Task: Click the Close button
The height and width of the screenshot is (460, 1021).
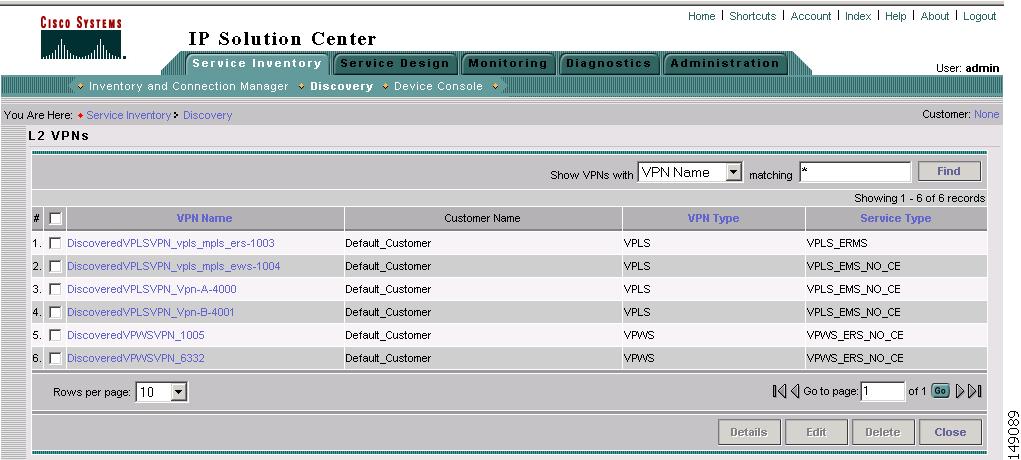Action: coord(949,432)
